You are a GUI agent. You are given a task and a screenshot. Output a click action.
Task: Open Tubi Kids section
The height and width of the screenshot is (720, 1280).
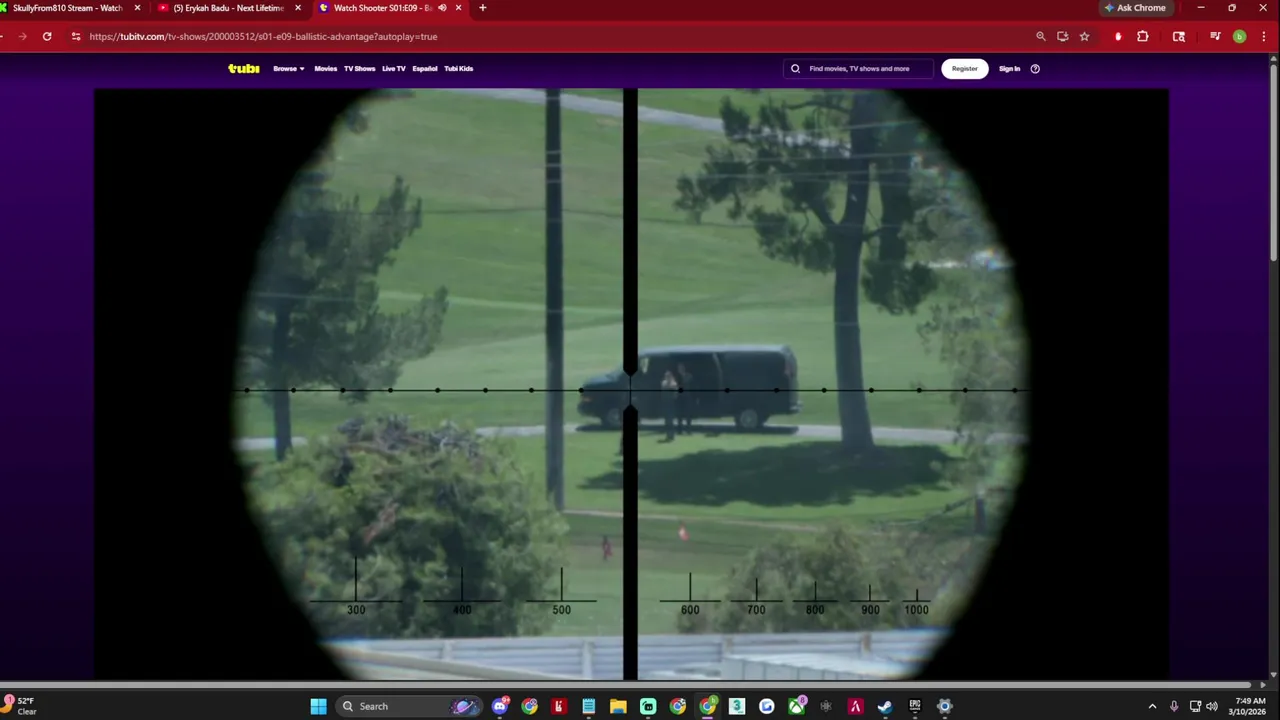pyautogui.click(x=459, y=69)
